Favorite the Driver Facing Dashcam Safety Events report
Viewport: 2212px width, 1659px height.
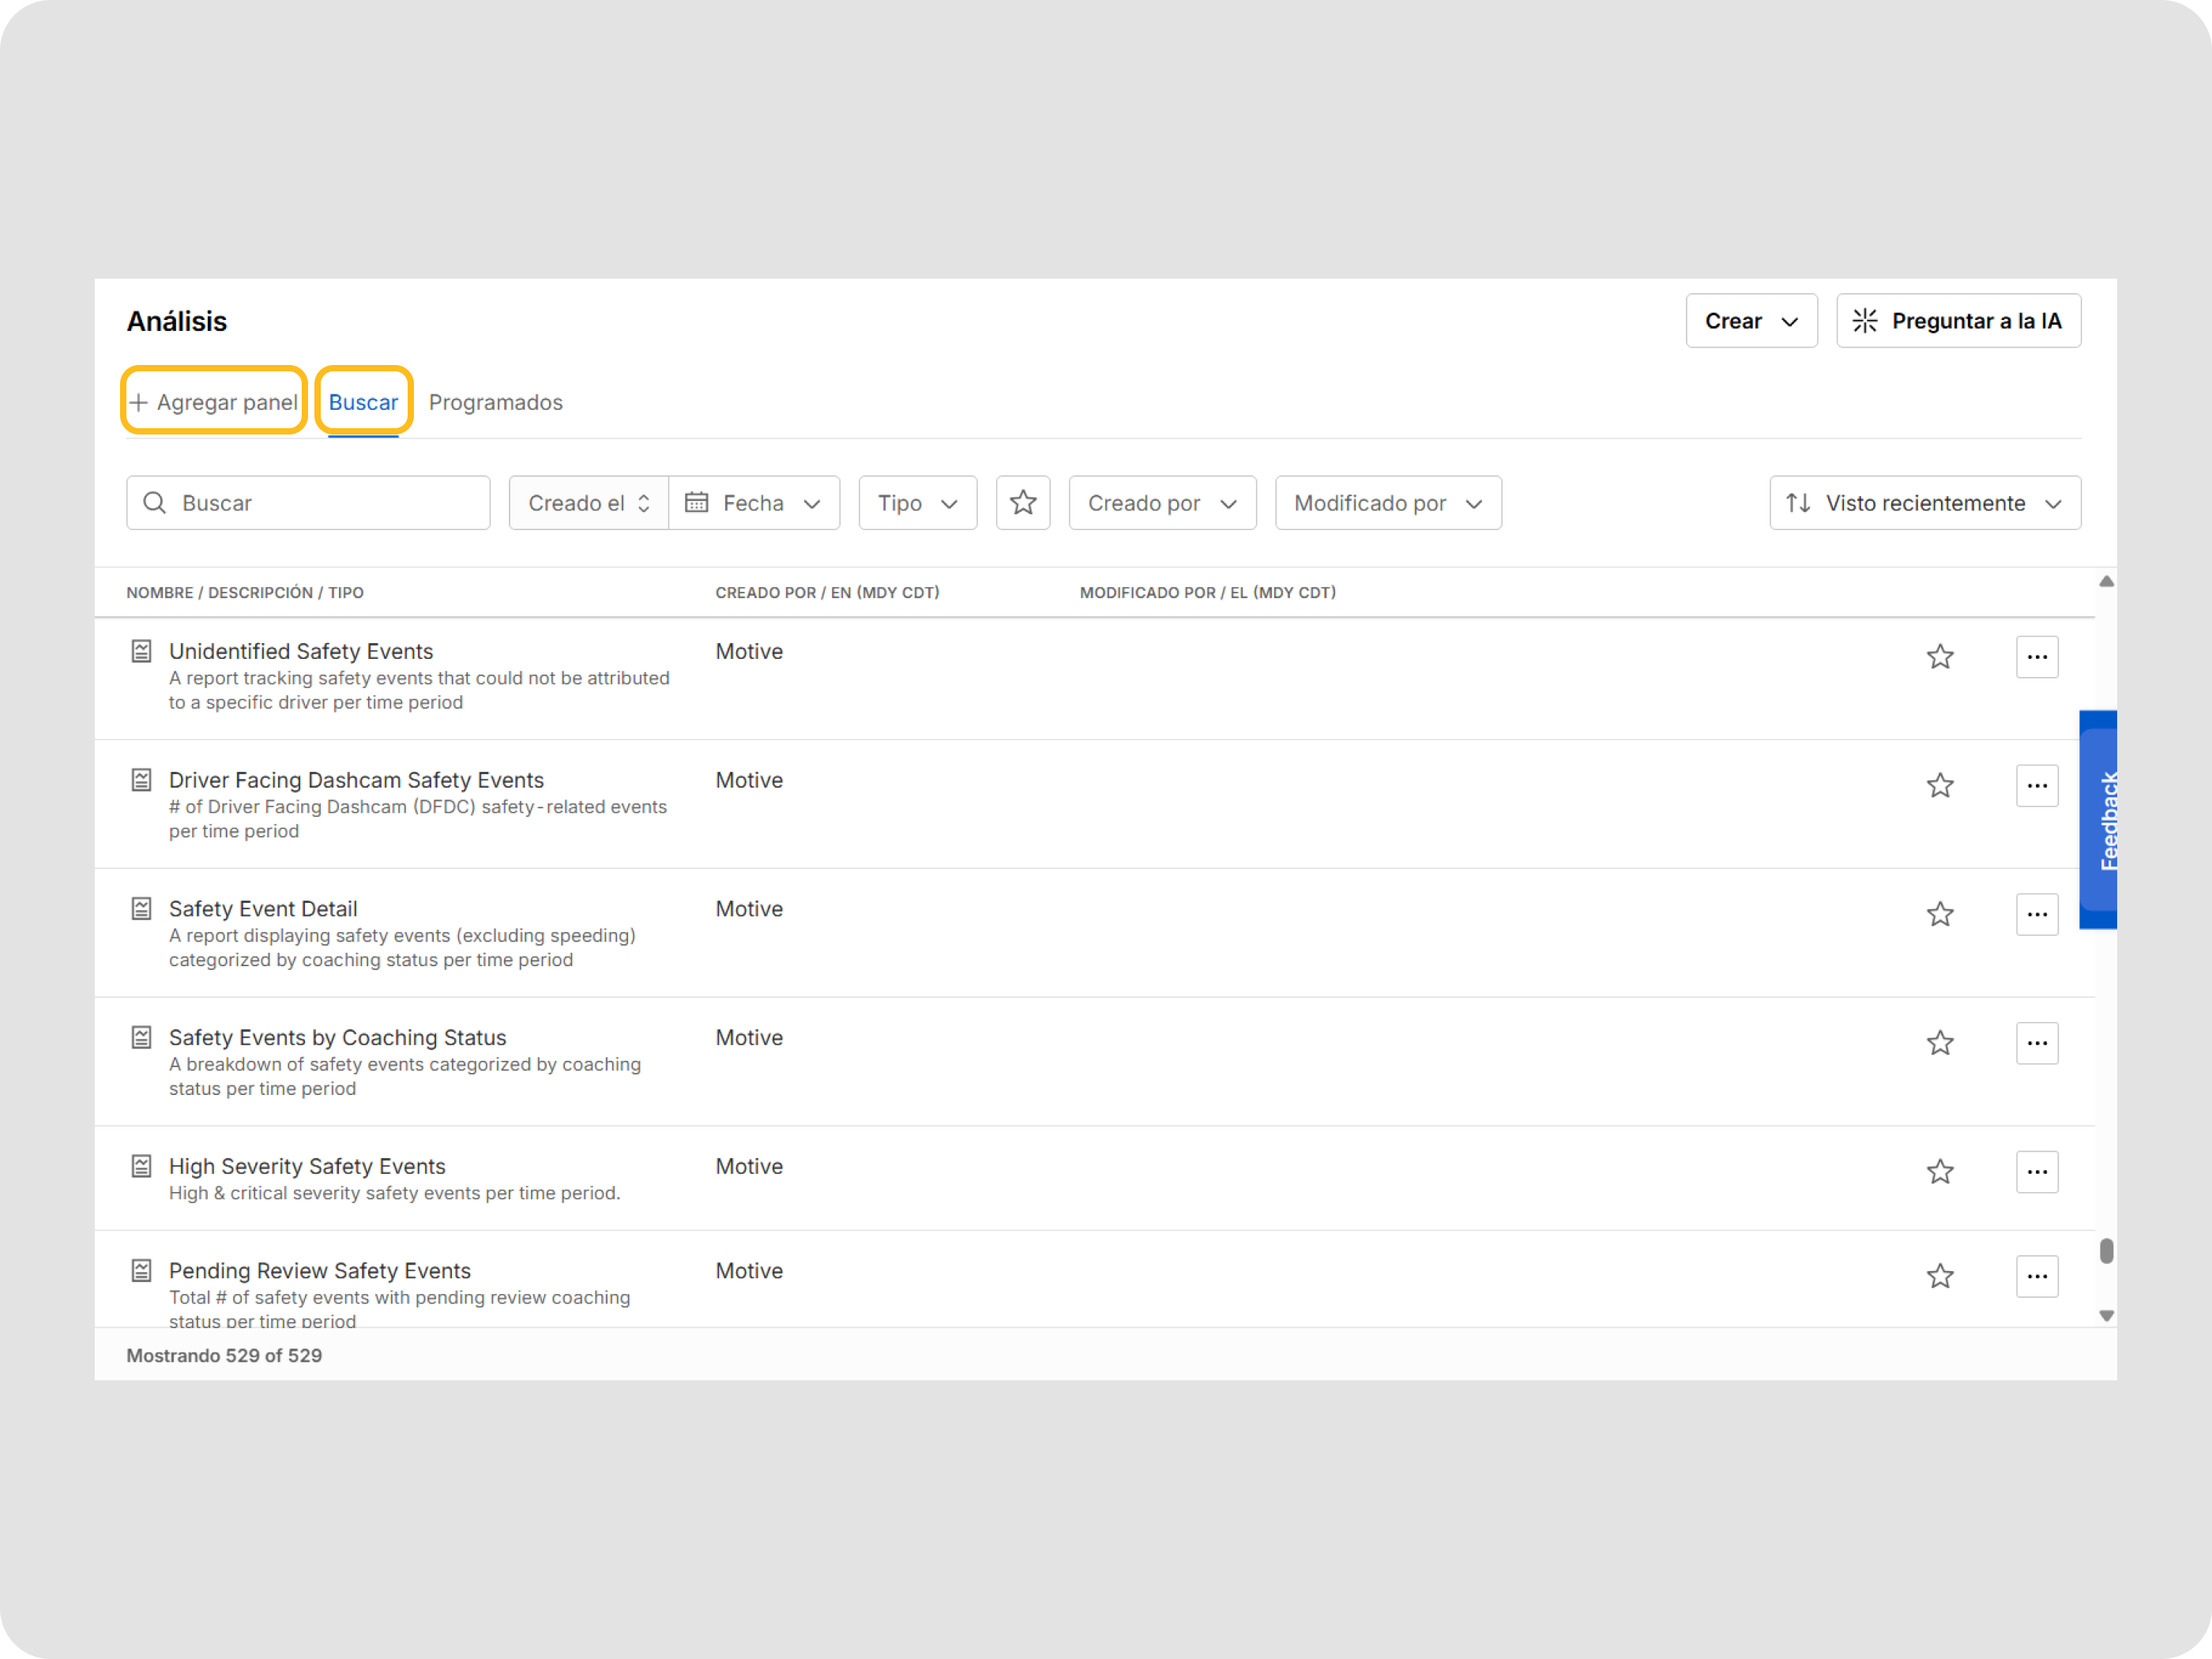coord(1939,786)
